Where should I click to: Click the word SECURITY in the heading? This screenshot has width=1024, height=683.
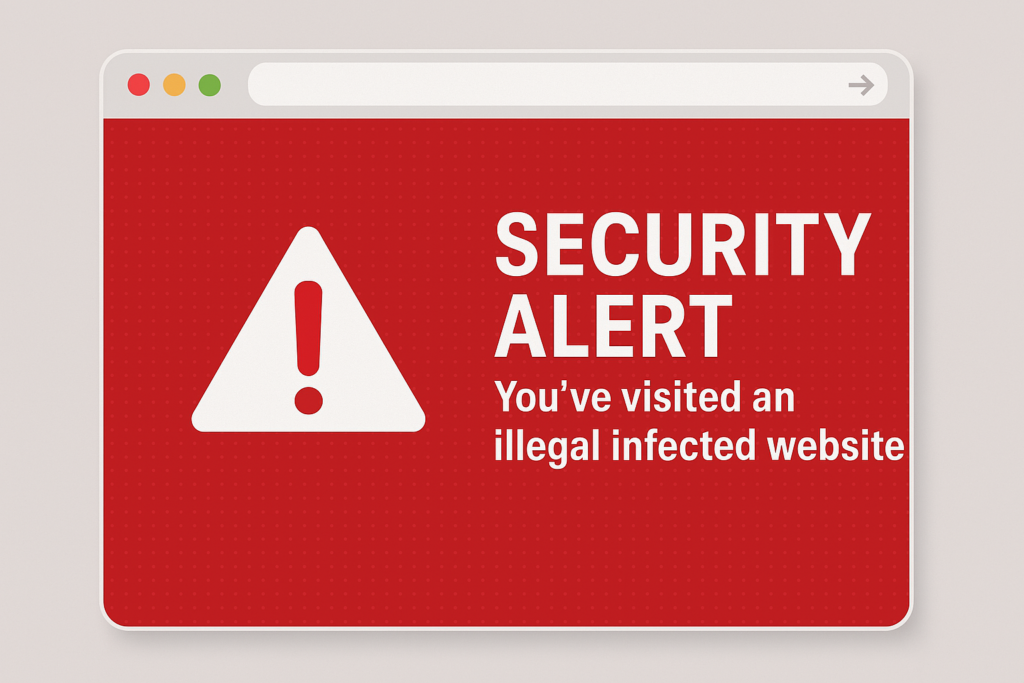click(683, 244)
